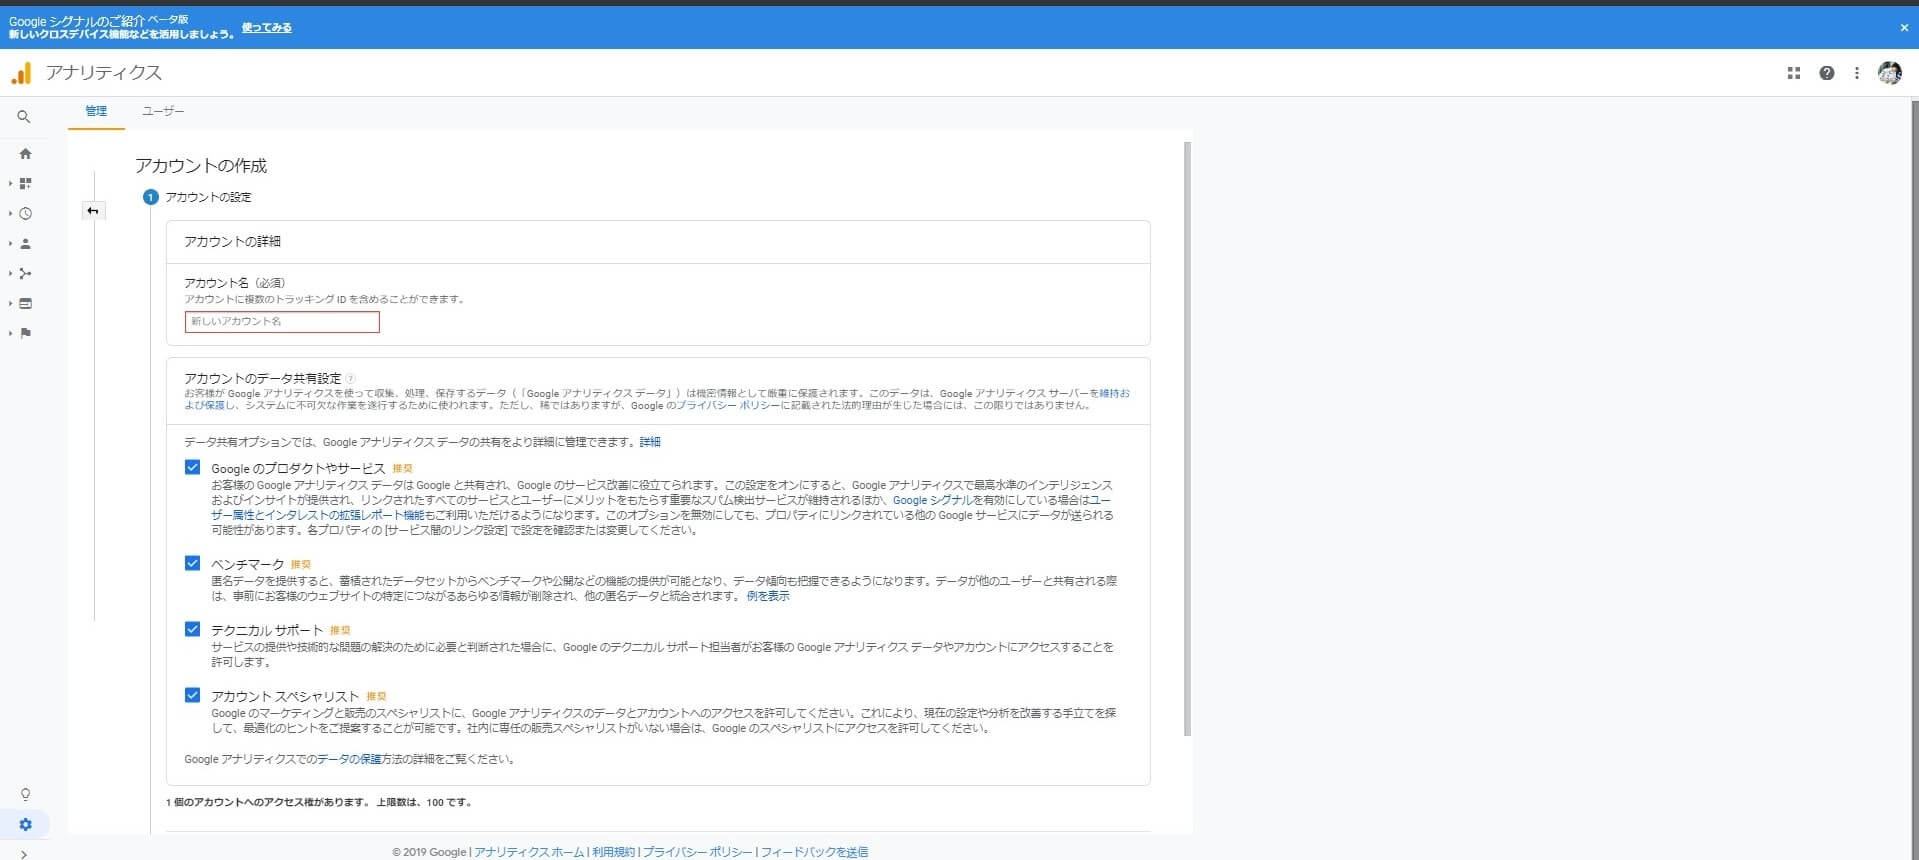Expand sidebar with bottom chevron arrow
The height and width of the screenshot is (860, 1919).
(24, 854)
